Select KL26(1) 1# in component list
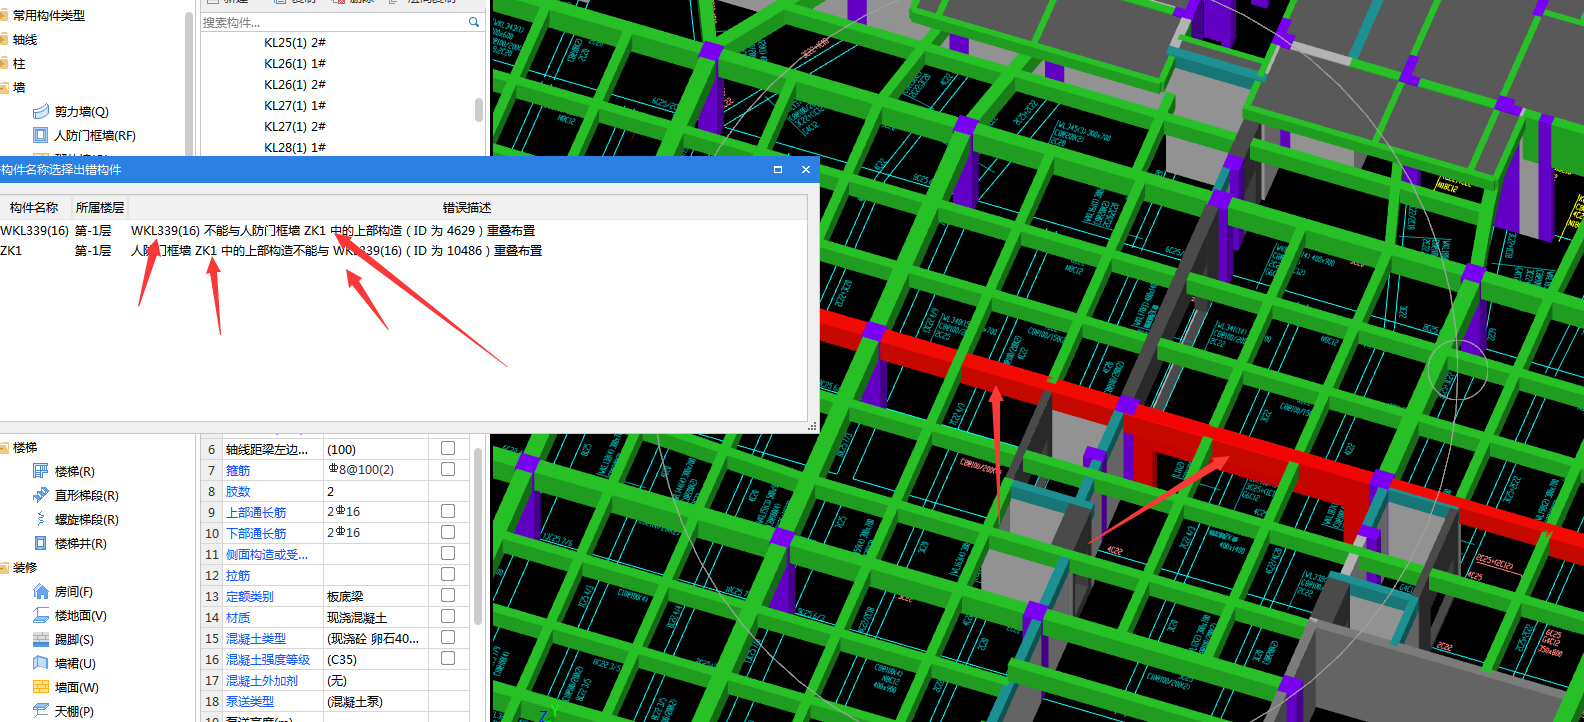Image resolution: width=1584 pixels, height=722 pixels. click(x=295, y=63)
